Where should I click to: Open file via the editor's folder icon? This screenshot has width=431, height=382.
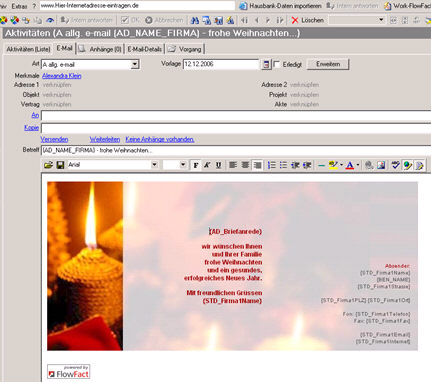49,165
